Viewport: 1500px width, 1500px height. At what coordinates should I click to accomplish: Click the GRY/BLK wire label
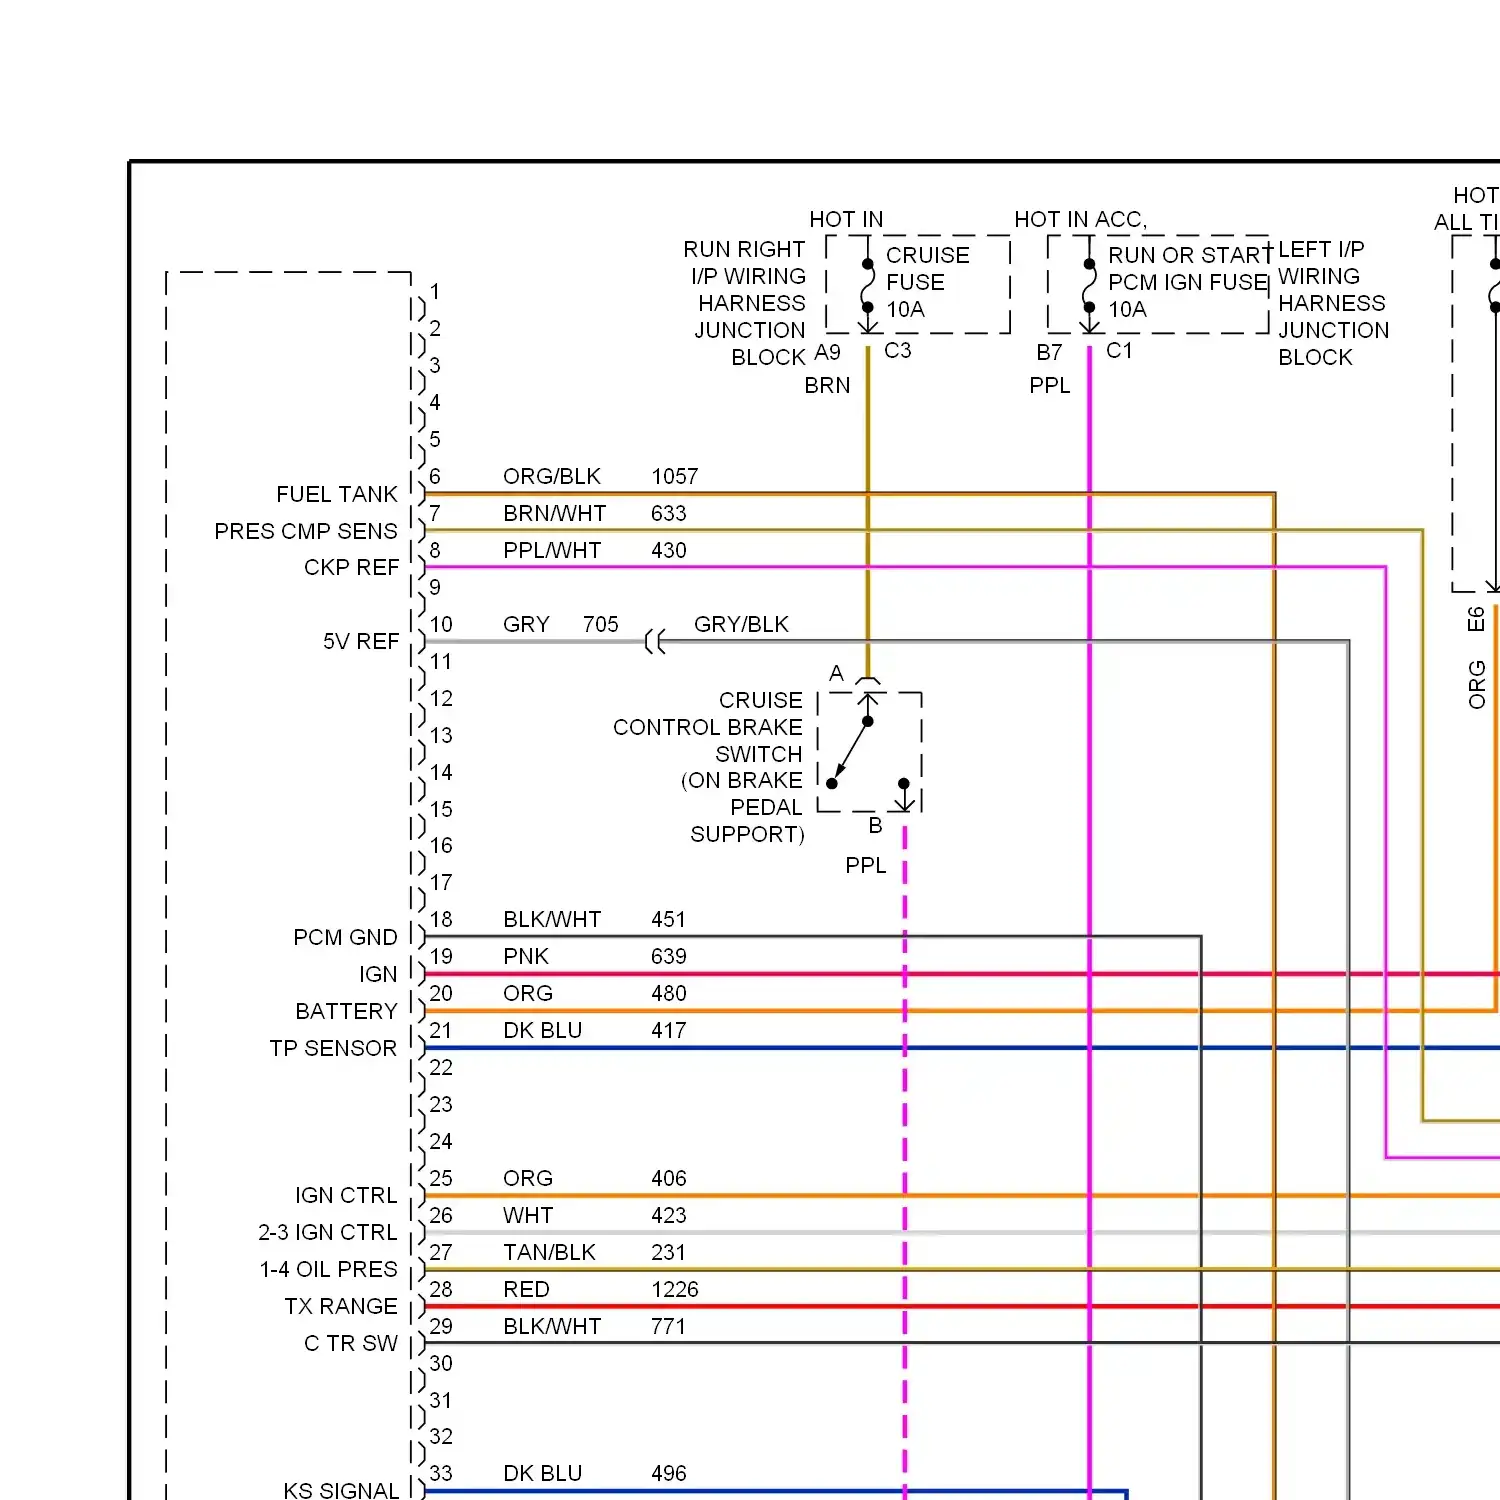click(x=741, y=624)
